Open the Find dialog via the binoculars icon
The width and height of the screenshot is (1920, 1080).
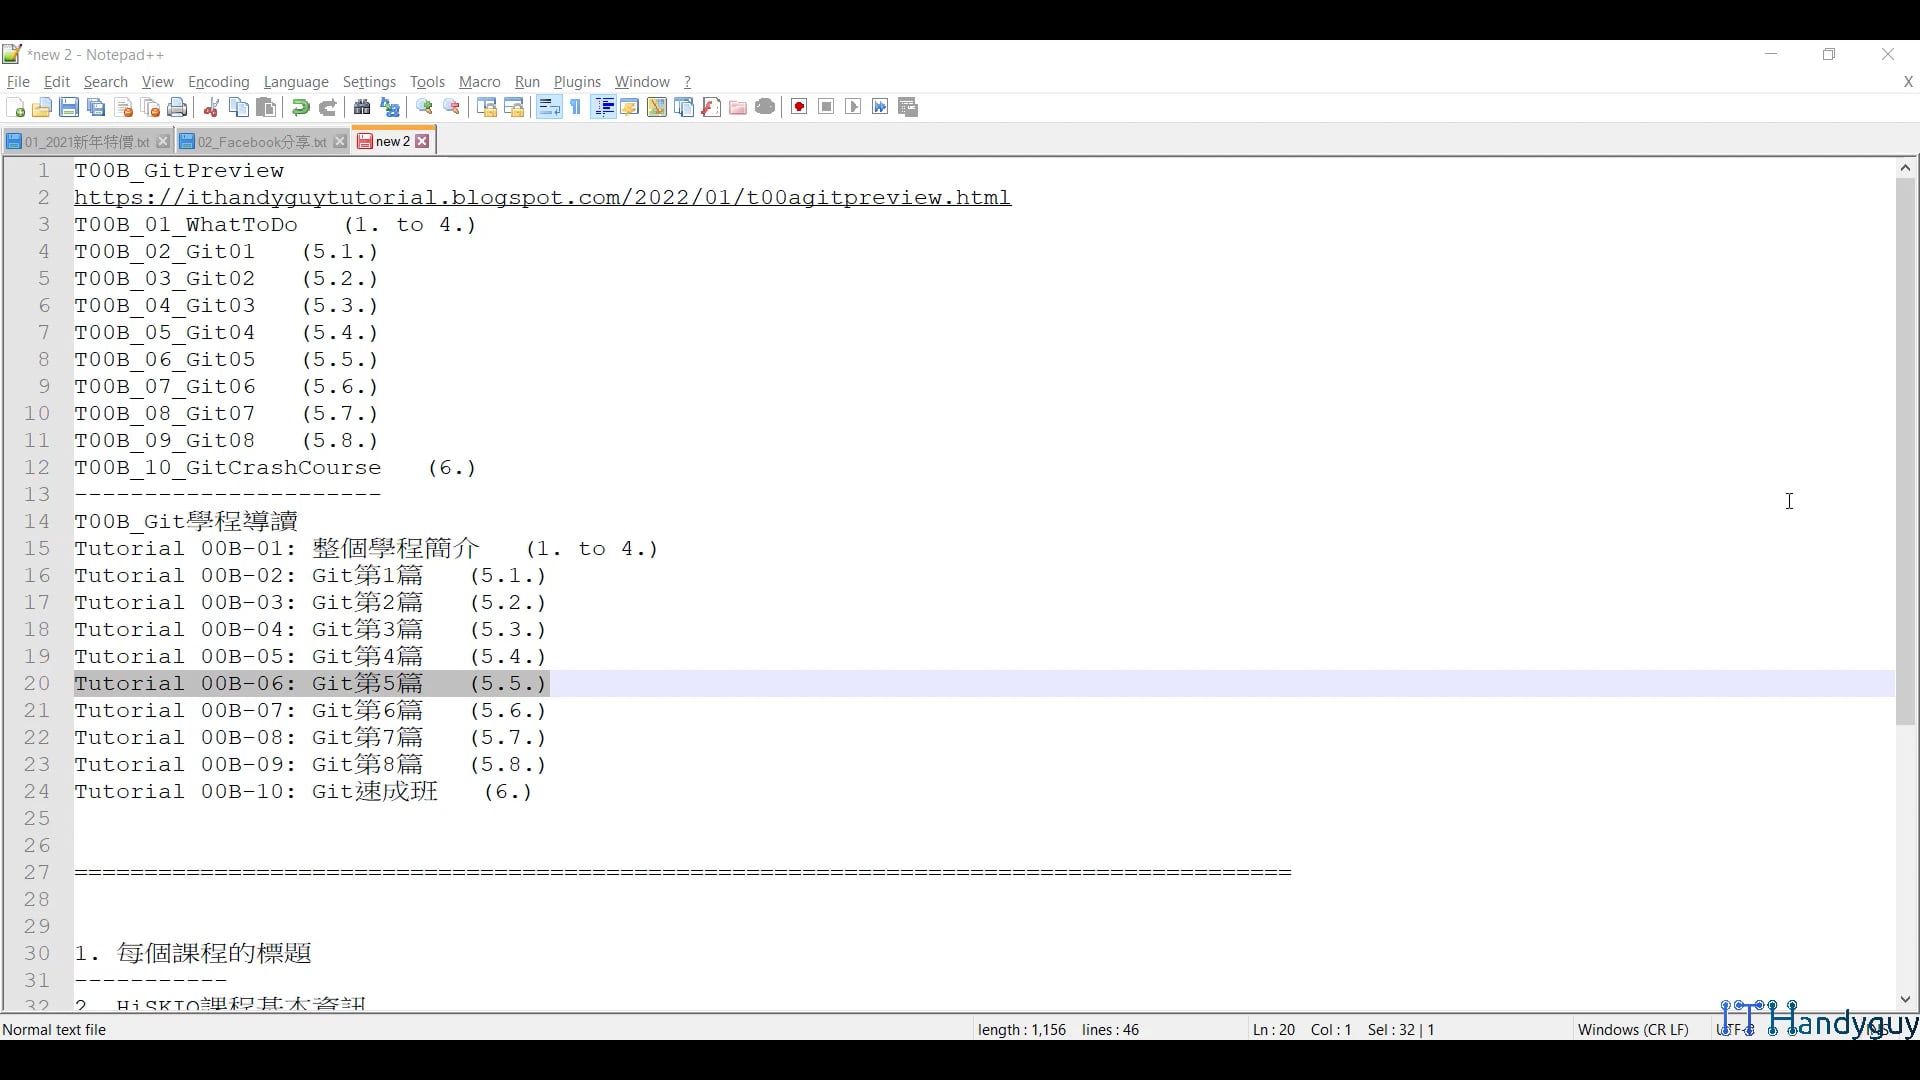pyautogui.click(x=362, y=107)
